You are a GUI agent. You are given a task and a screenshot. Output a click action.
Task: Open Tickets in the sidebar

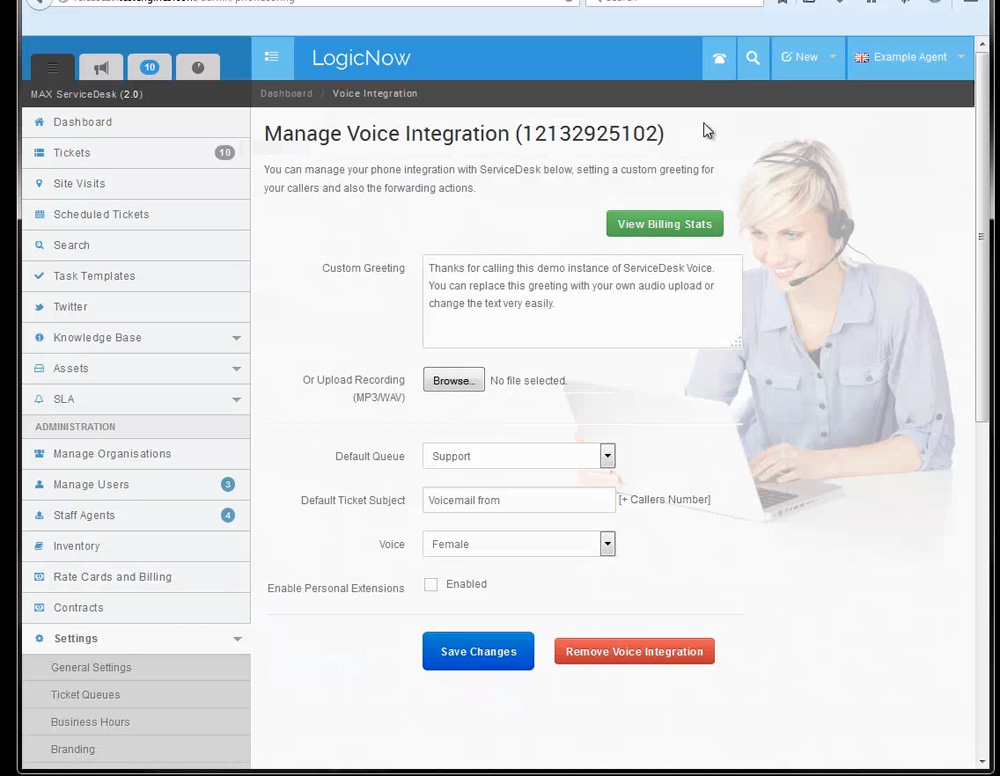(136, 153)
